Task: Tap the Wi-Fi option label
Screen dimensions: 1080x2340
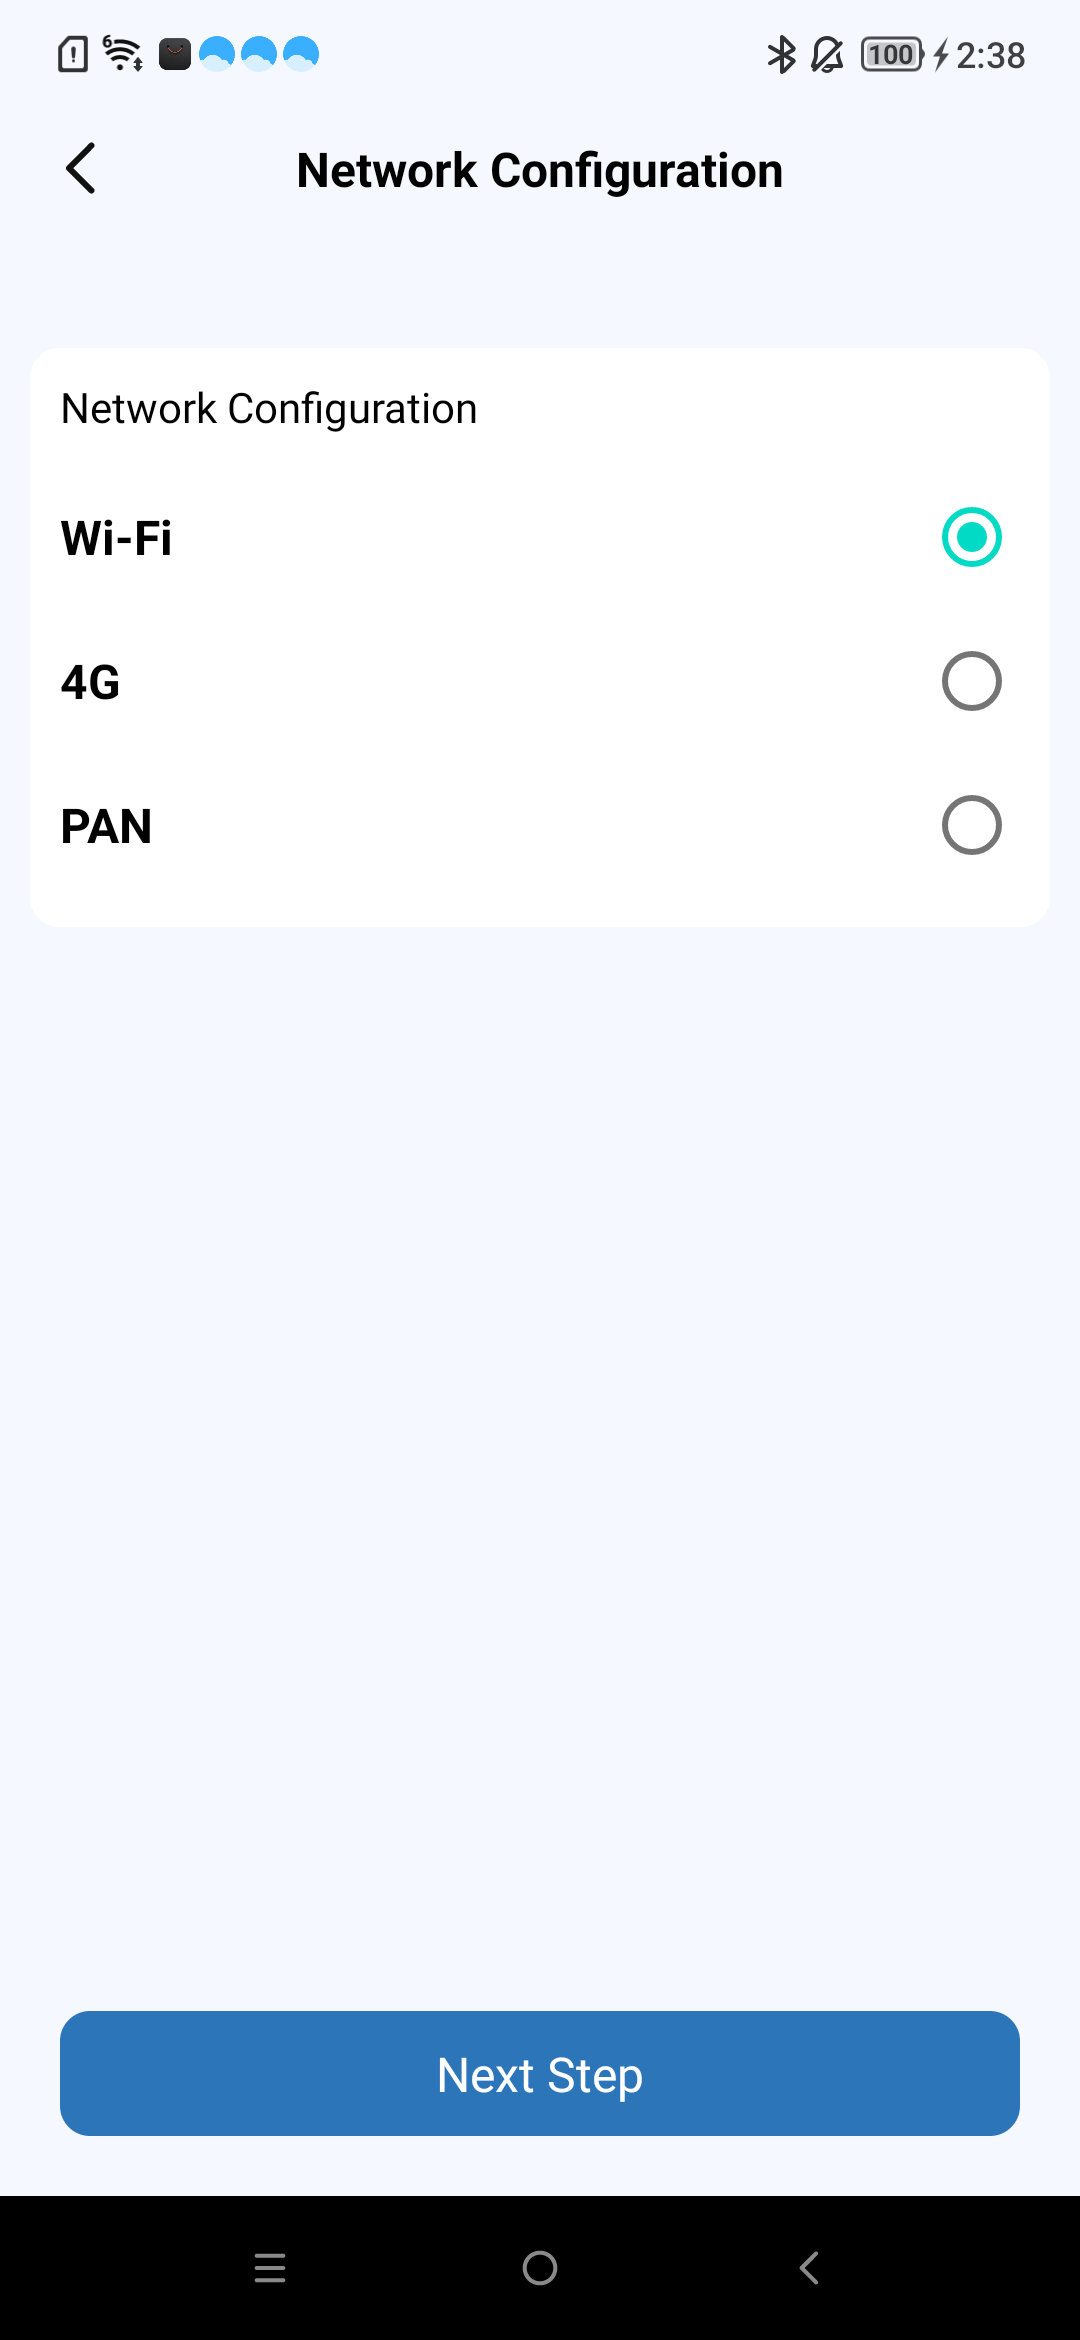Action: pyautogui.click(x=117, y=538)
